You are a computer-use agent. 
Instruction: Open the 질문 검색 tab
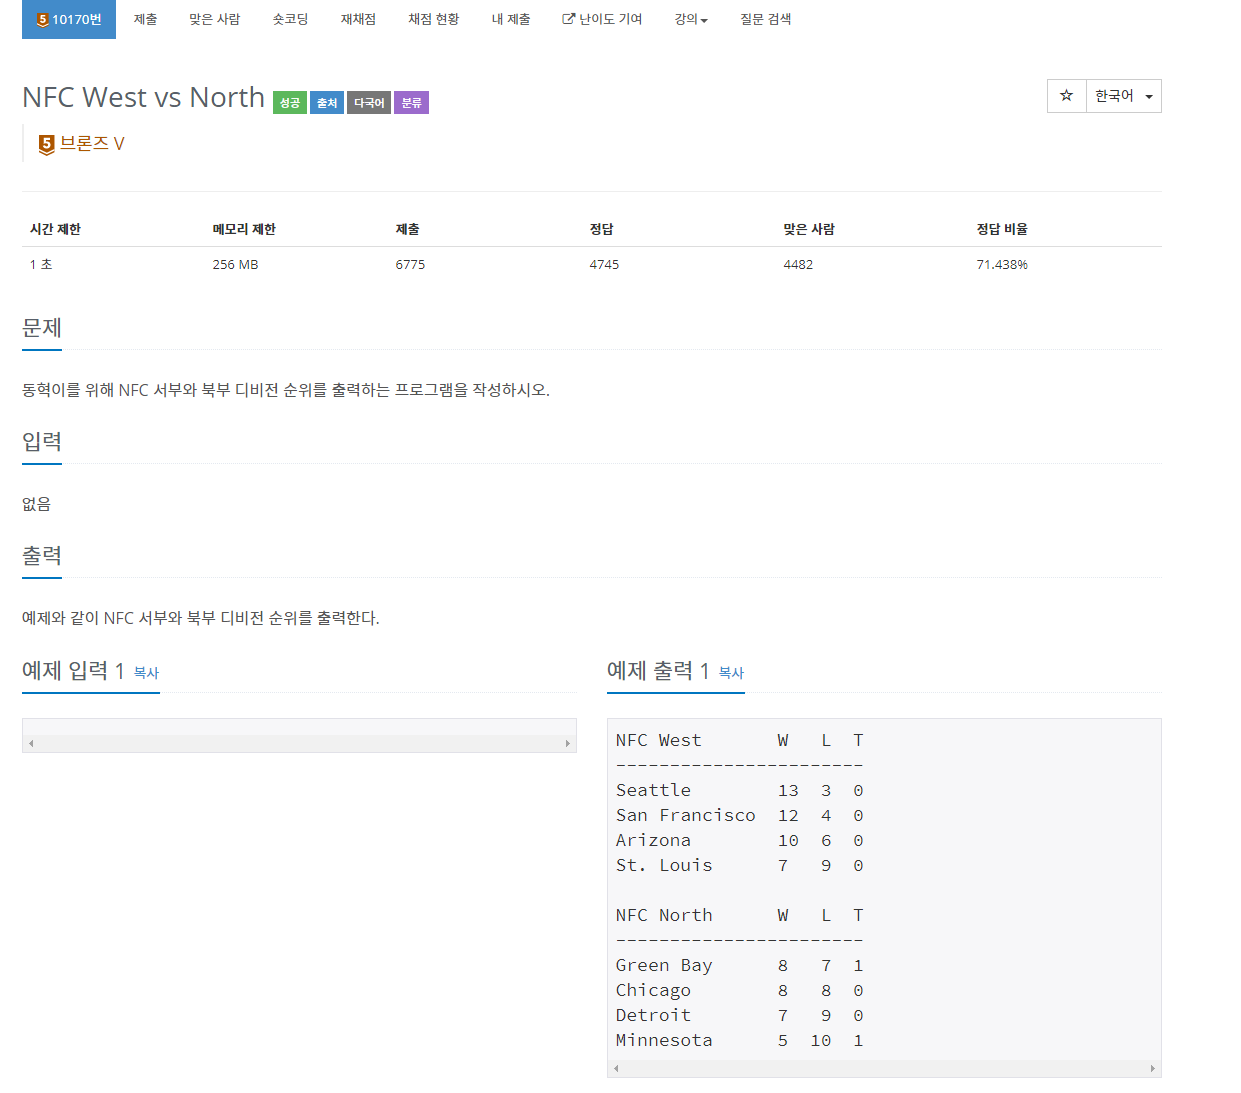766,19
